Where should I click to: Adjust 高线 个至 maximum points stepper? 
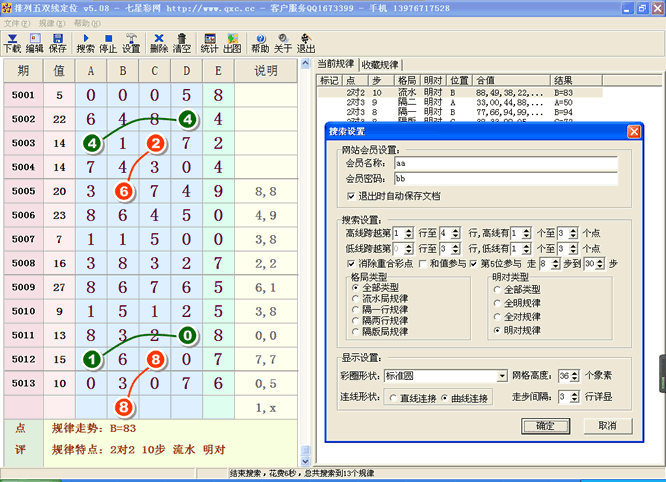pyautogui.click(x=573, y=233)
